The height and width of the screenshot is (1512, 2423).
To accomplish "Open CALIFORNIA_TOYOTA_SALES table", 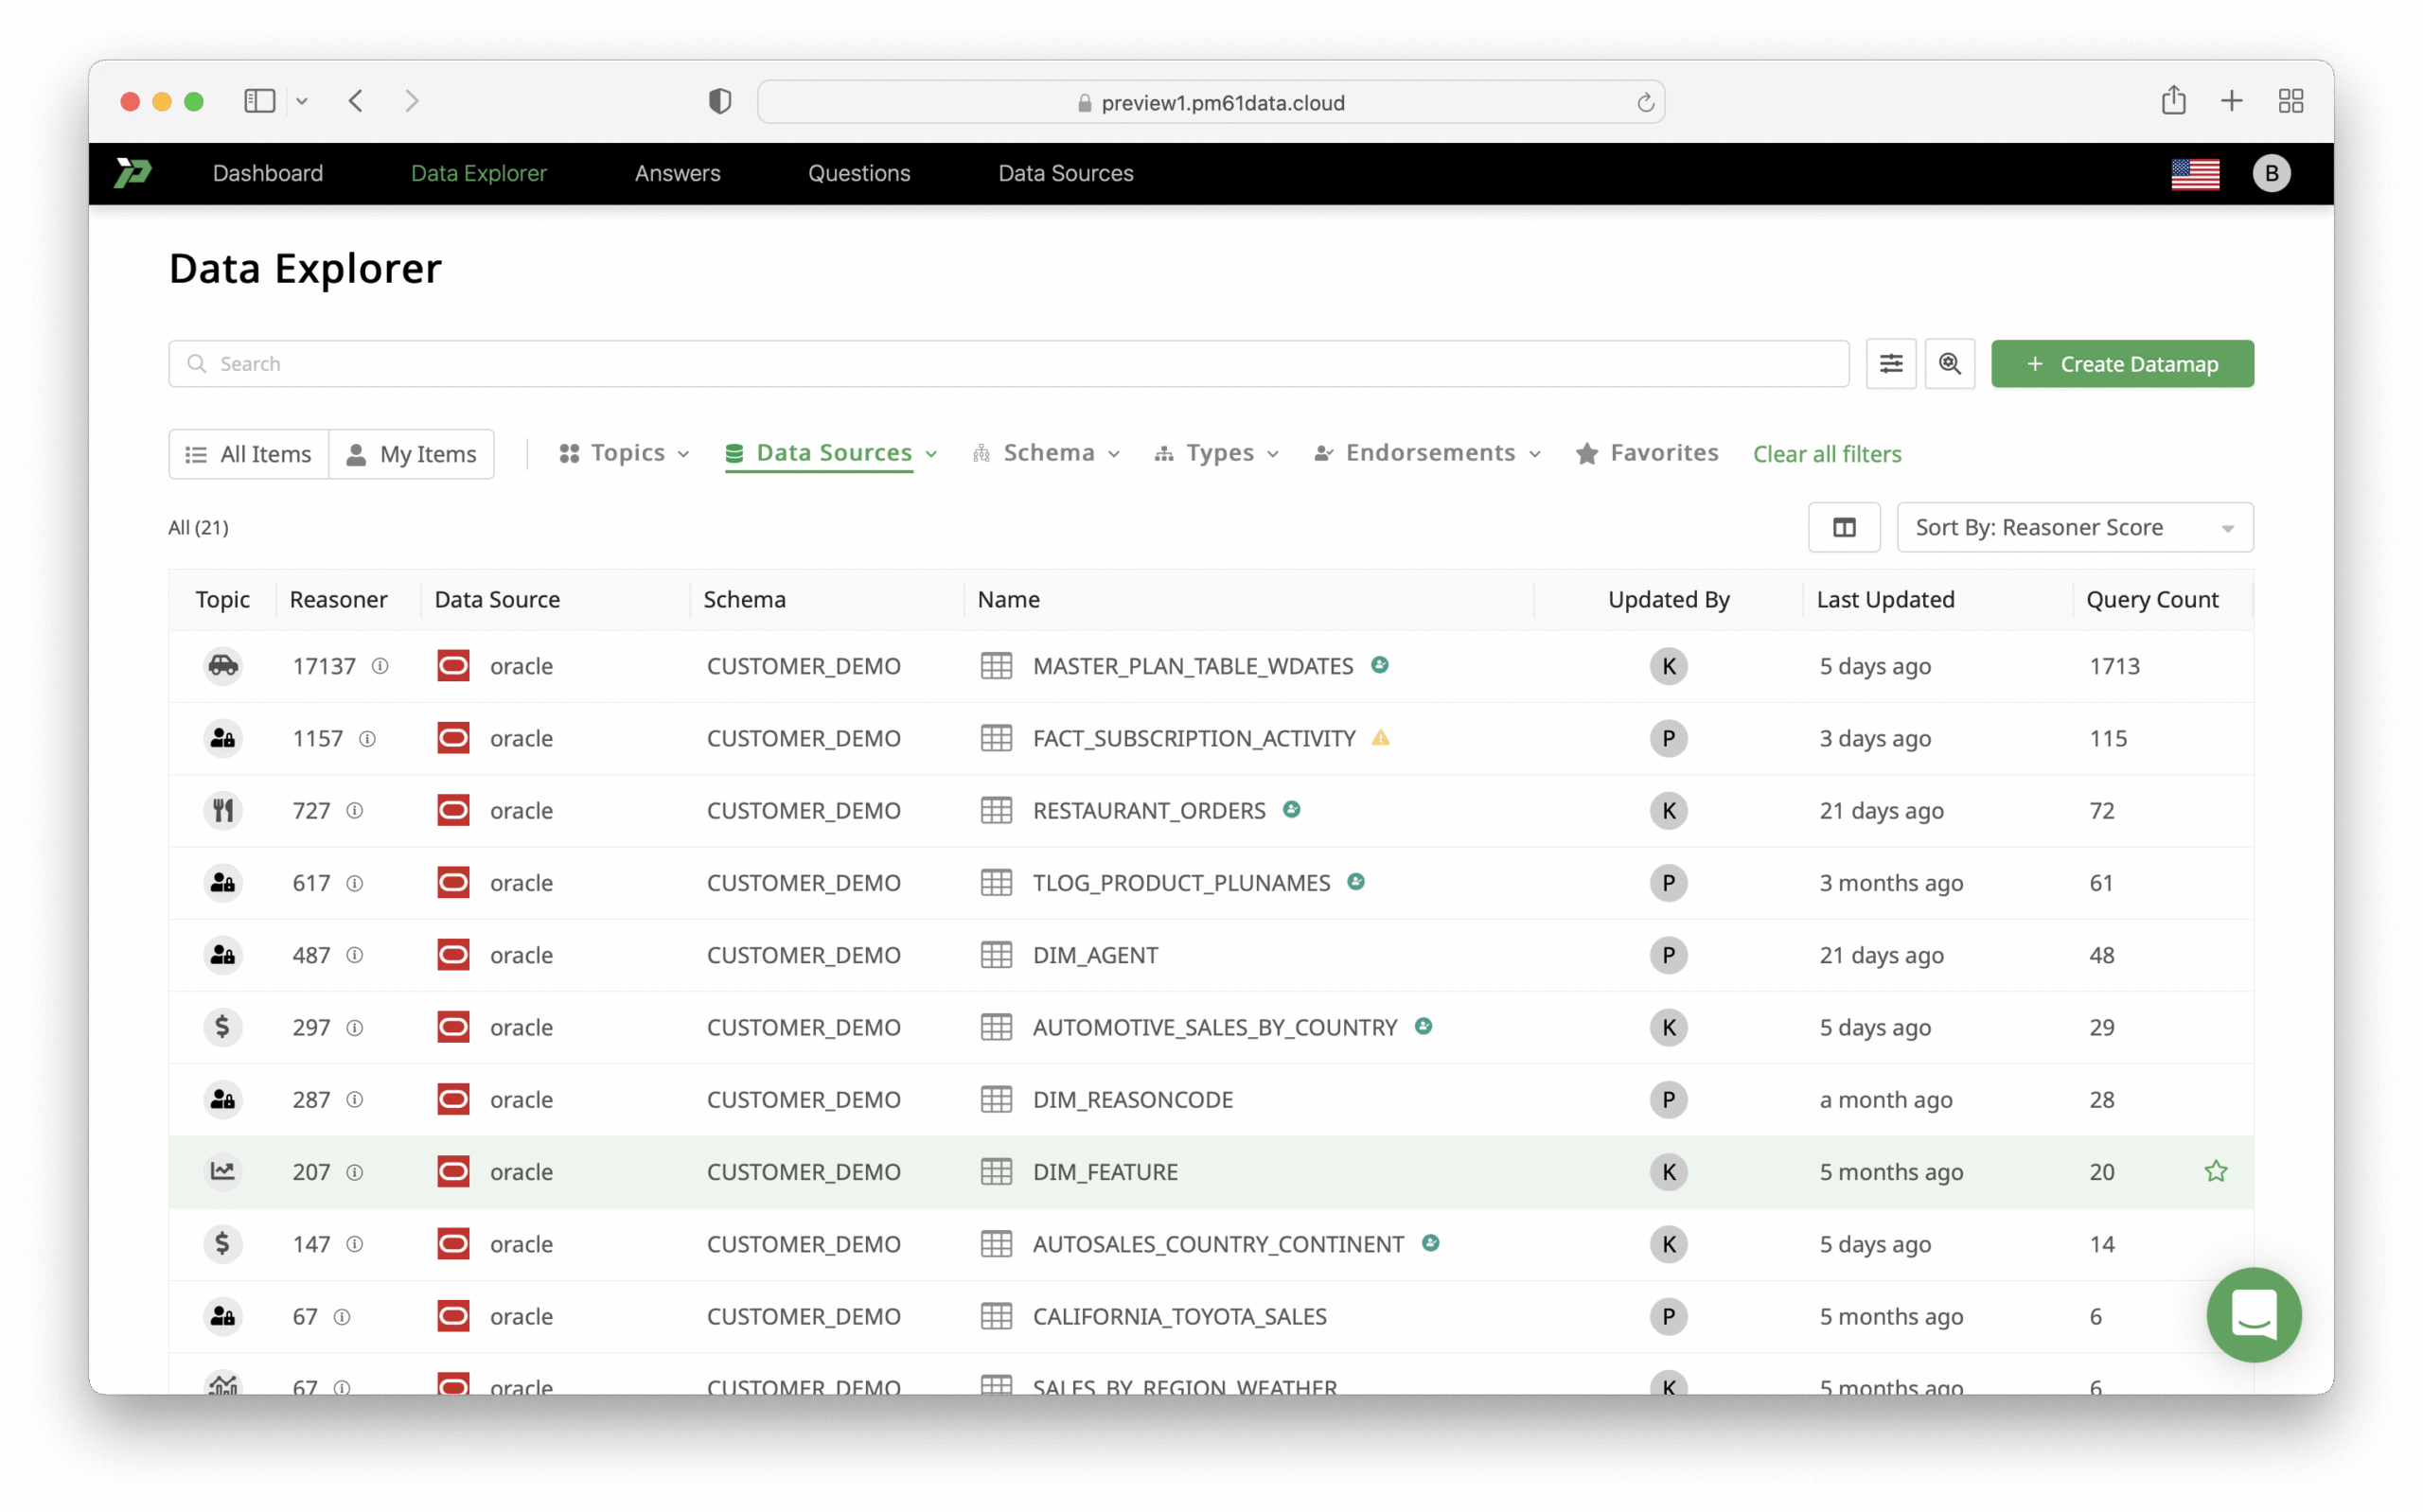I will tap(1179, 1316).
